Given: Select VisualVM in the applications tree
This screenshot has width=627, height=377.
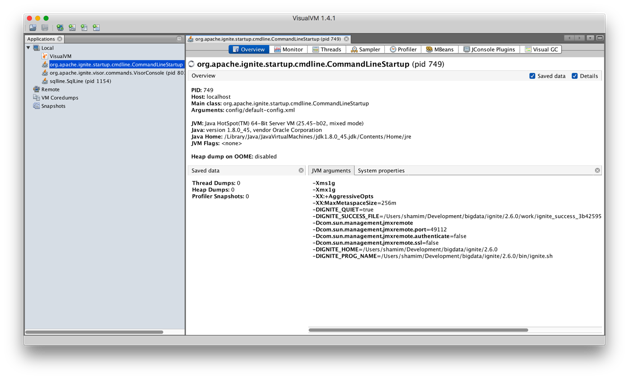Looking at the screenshot, I should tap(60, 56).
